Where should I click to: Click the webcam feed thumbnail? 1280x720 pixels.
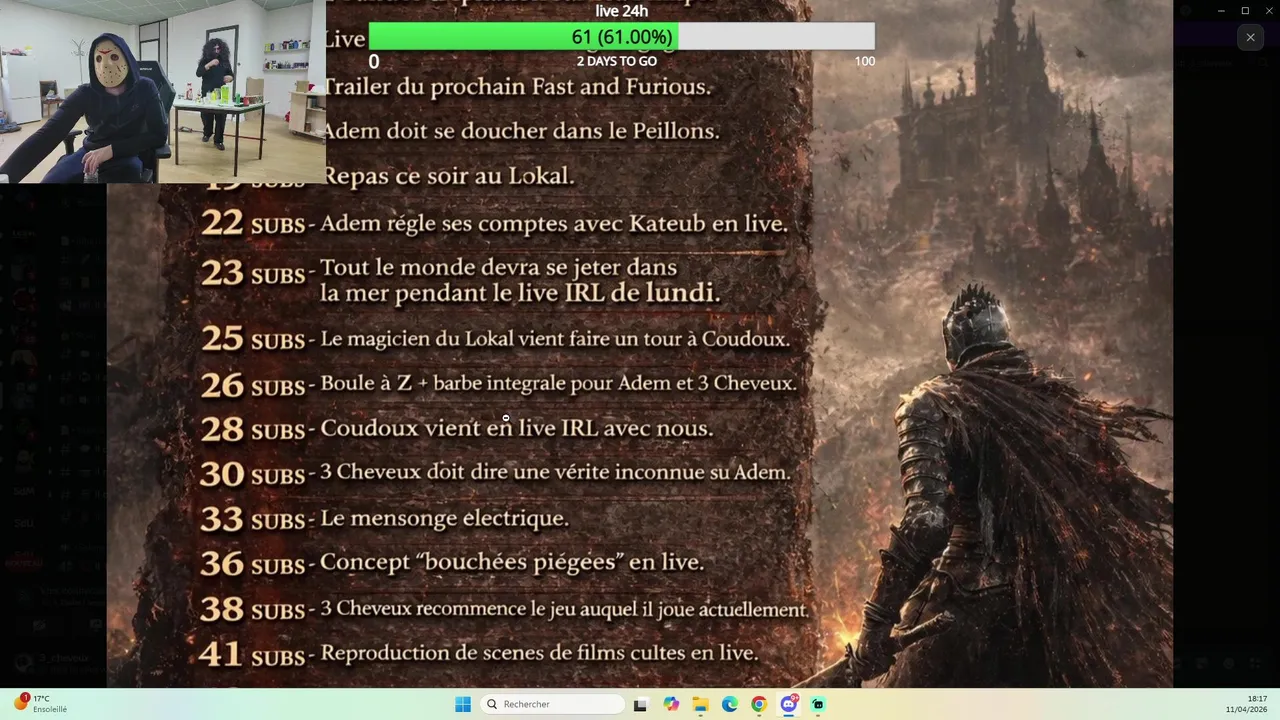(x=163, y=91)
